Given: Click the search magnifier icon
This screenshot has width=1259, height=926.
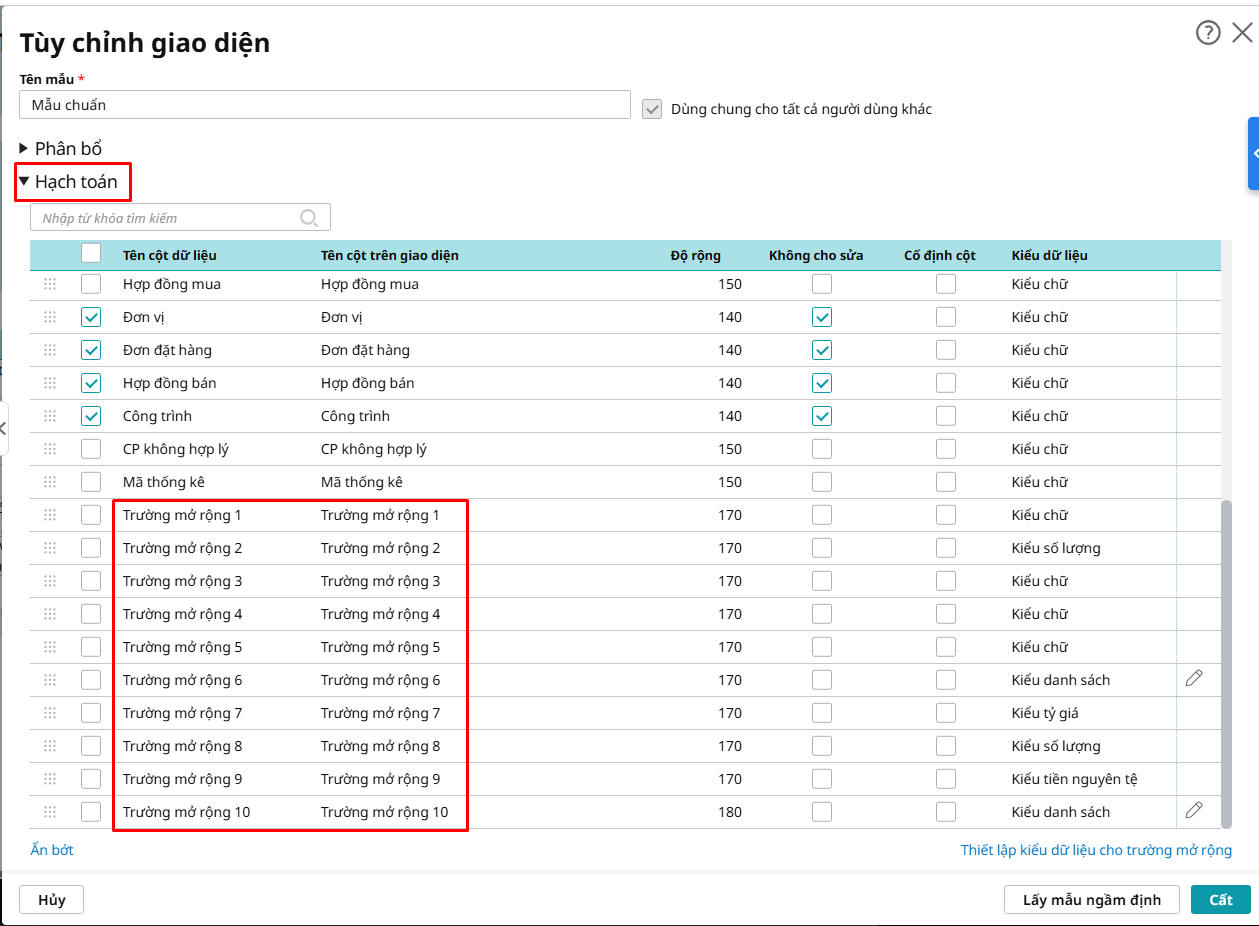Looking at the screenshot, I should coord(309,218).
